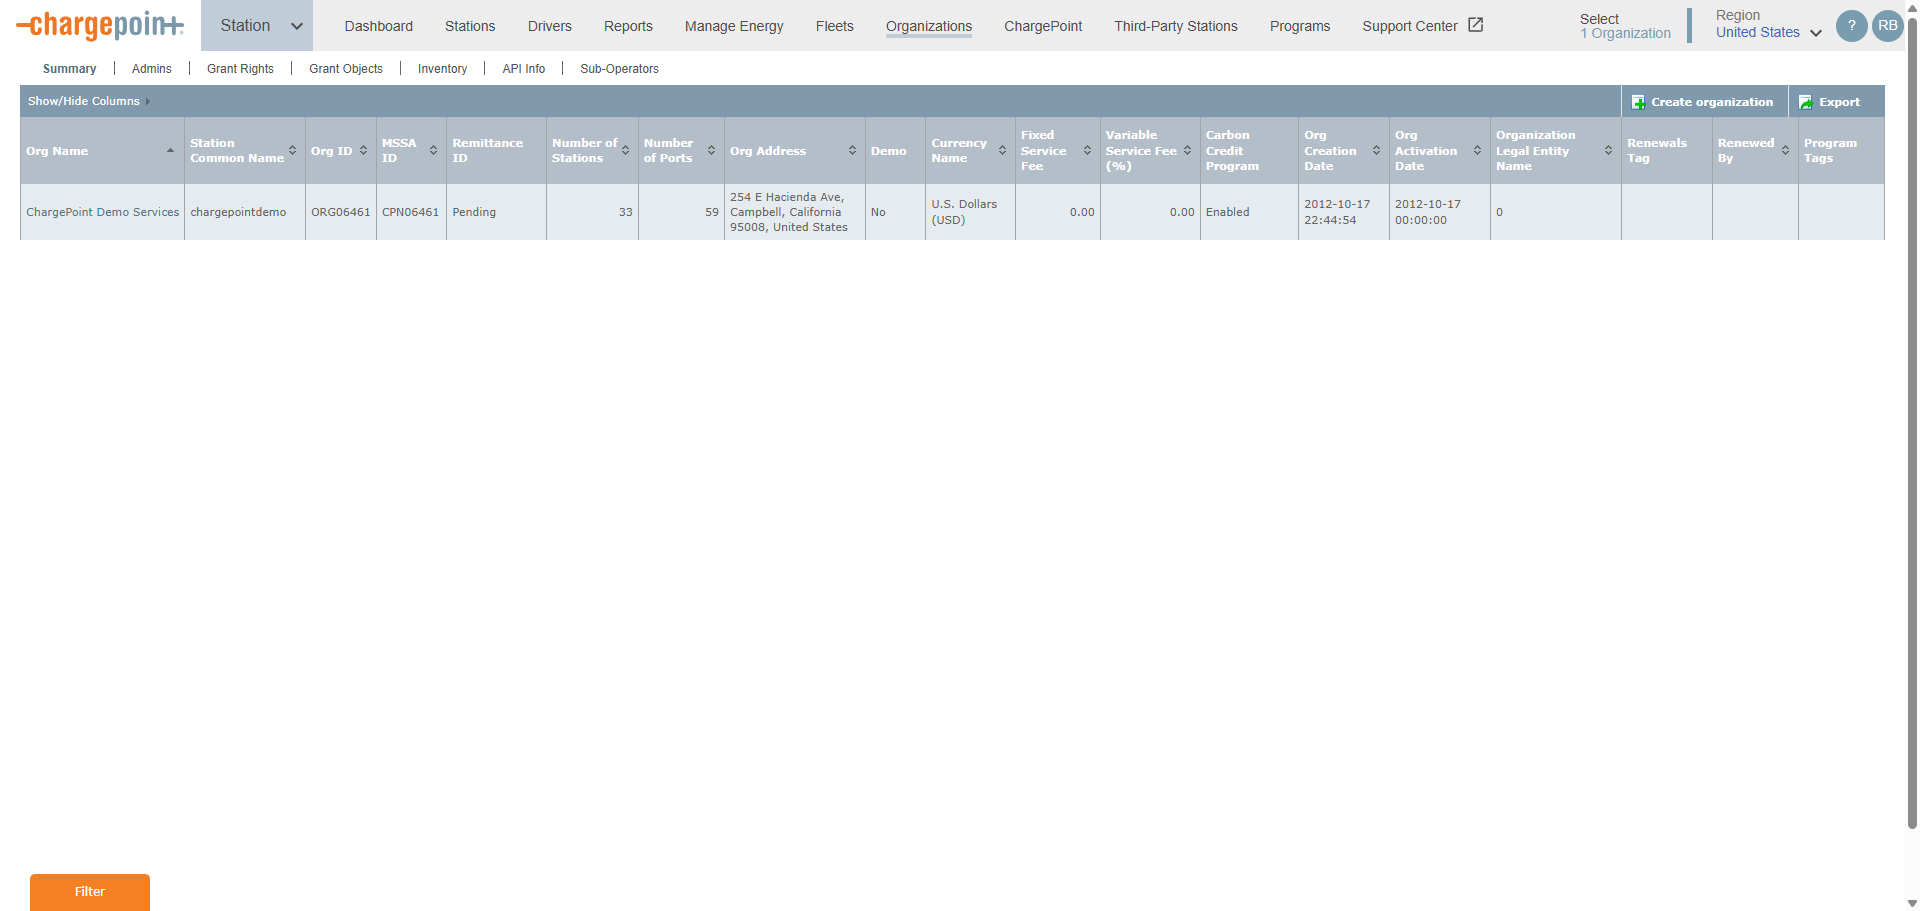Click the Create organization button
Image resolution: width=1920 pixels, height=911 pixels.
(1704, 102)
